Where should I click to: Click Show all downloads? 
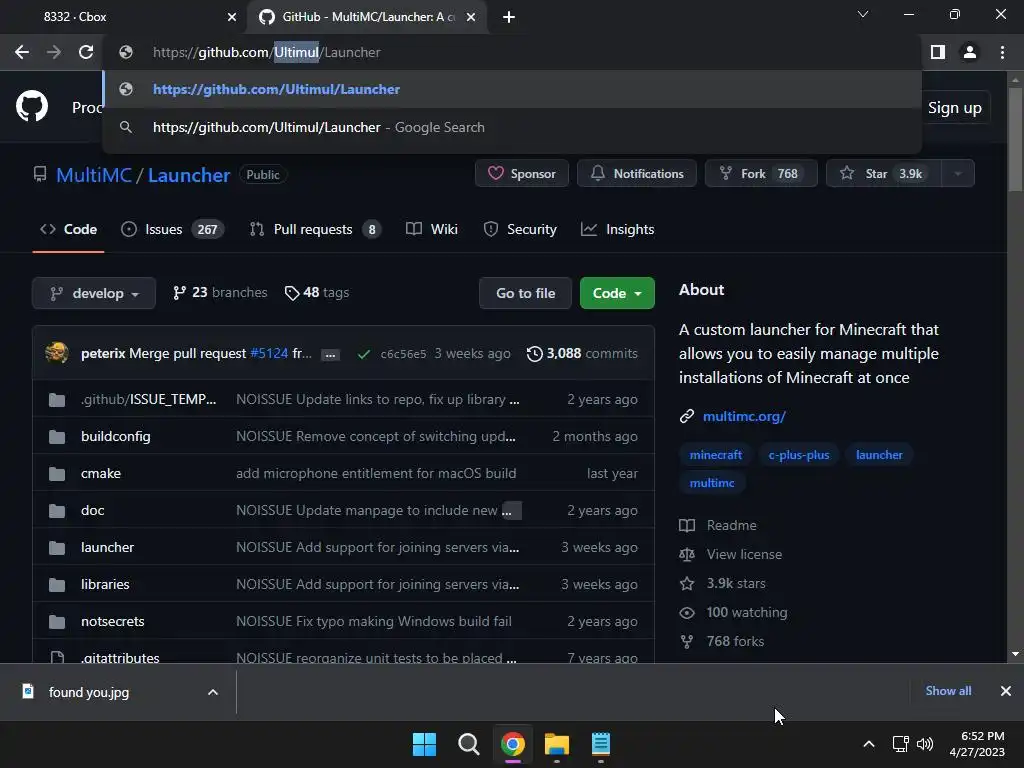tap(948, 691)
